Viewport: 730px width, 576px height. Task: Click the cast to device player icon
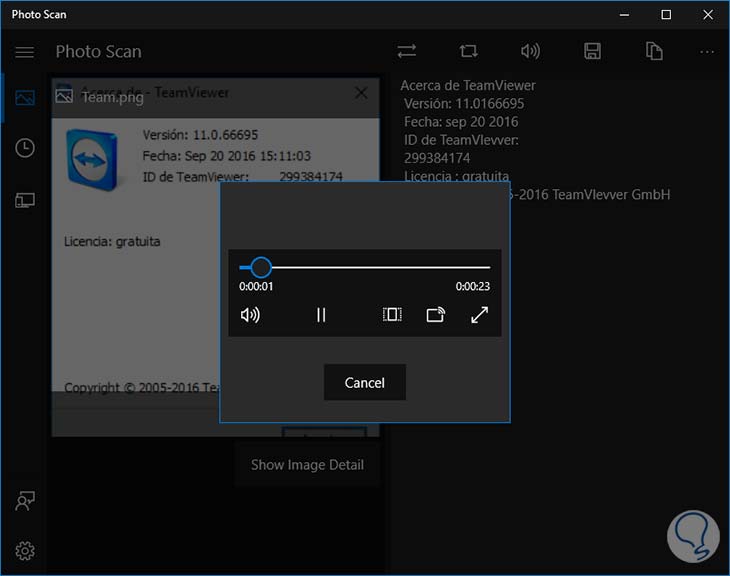436,315
